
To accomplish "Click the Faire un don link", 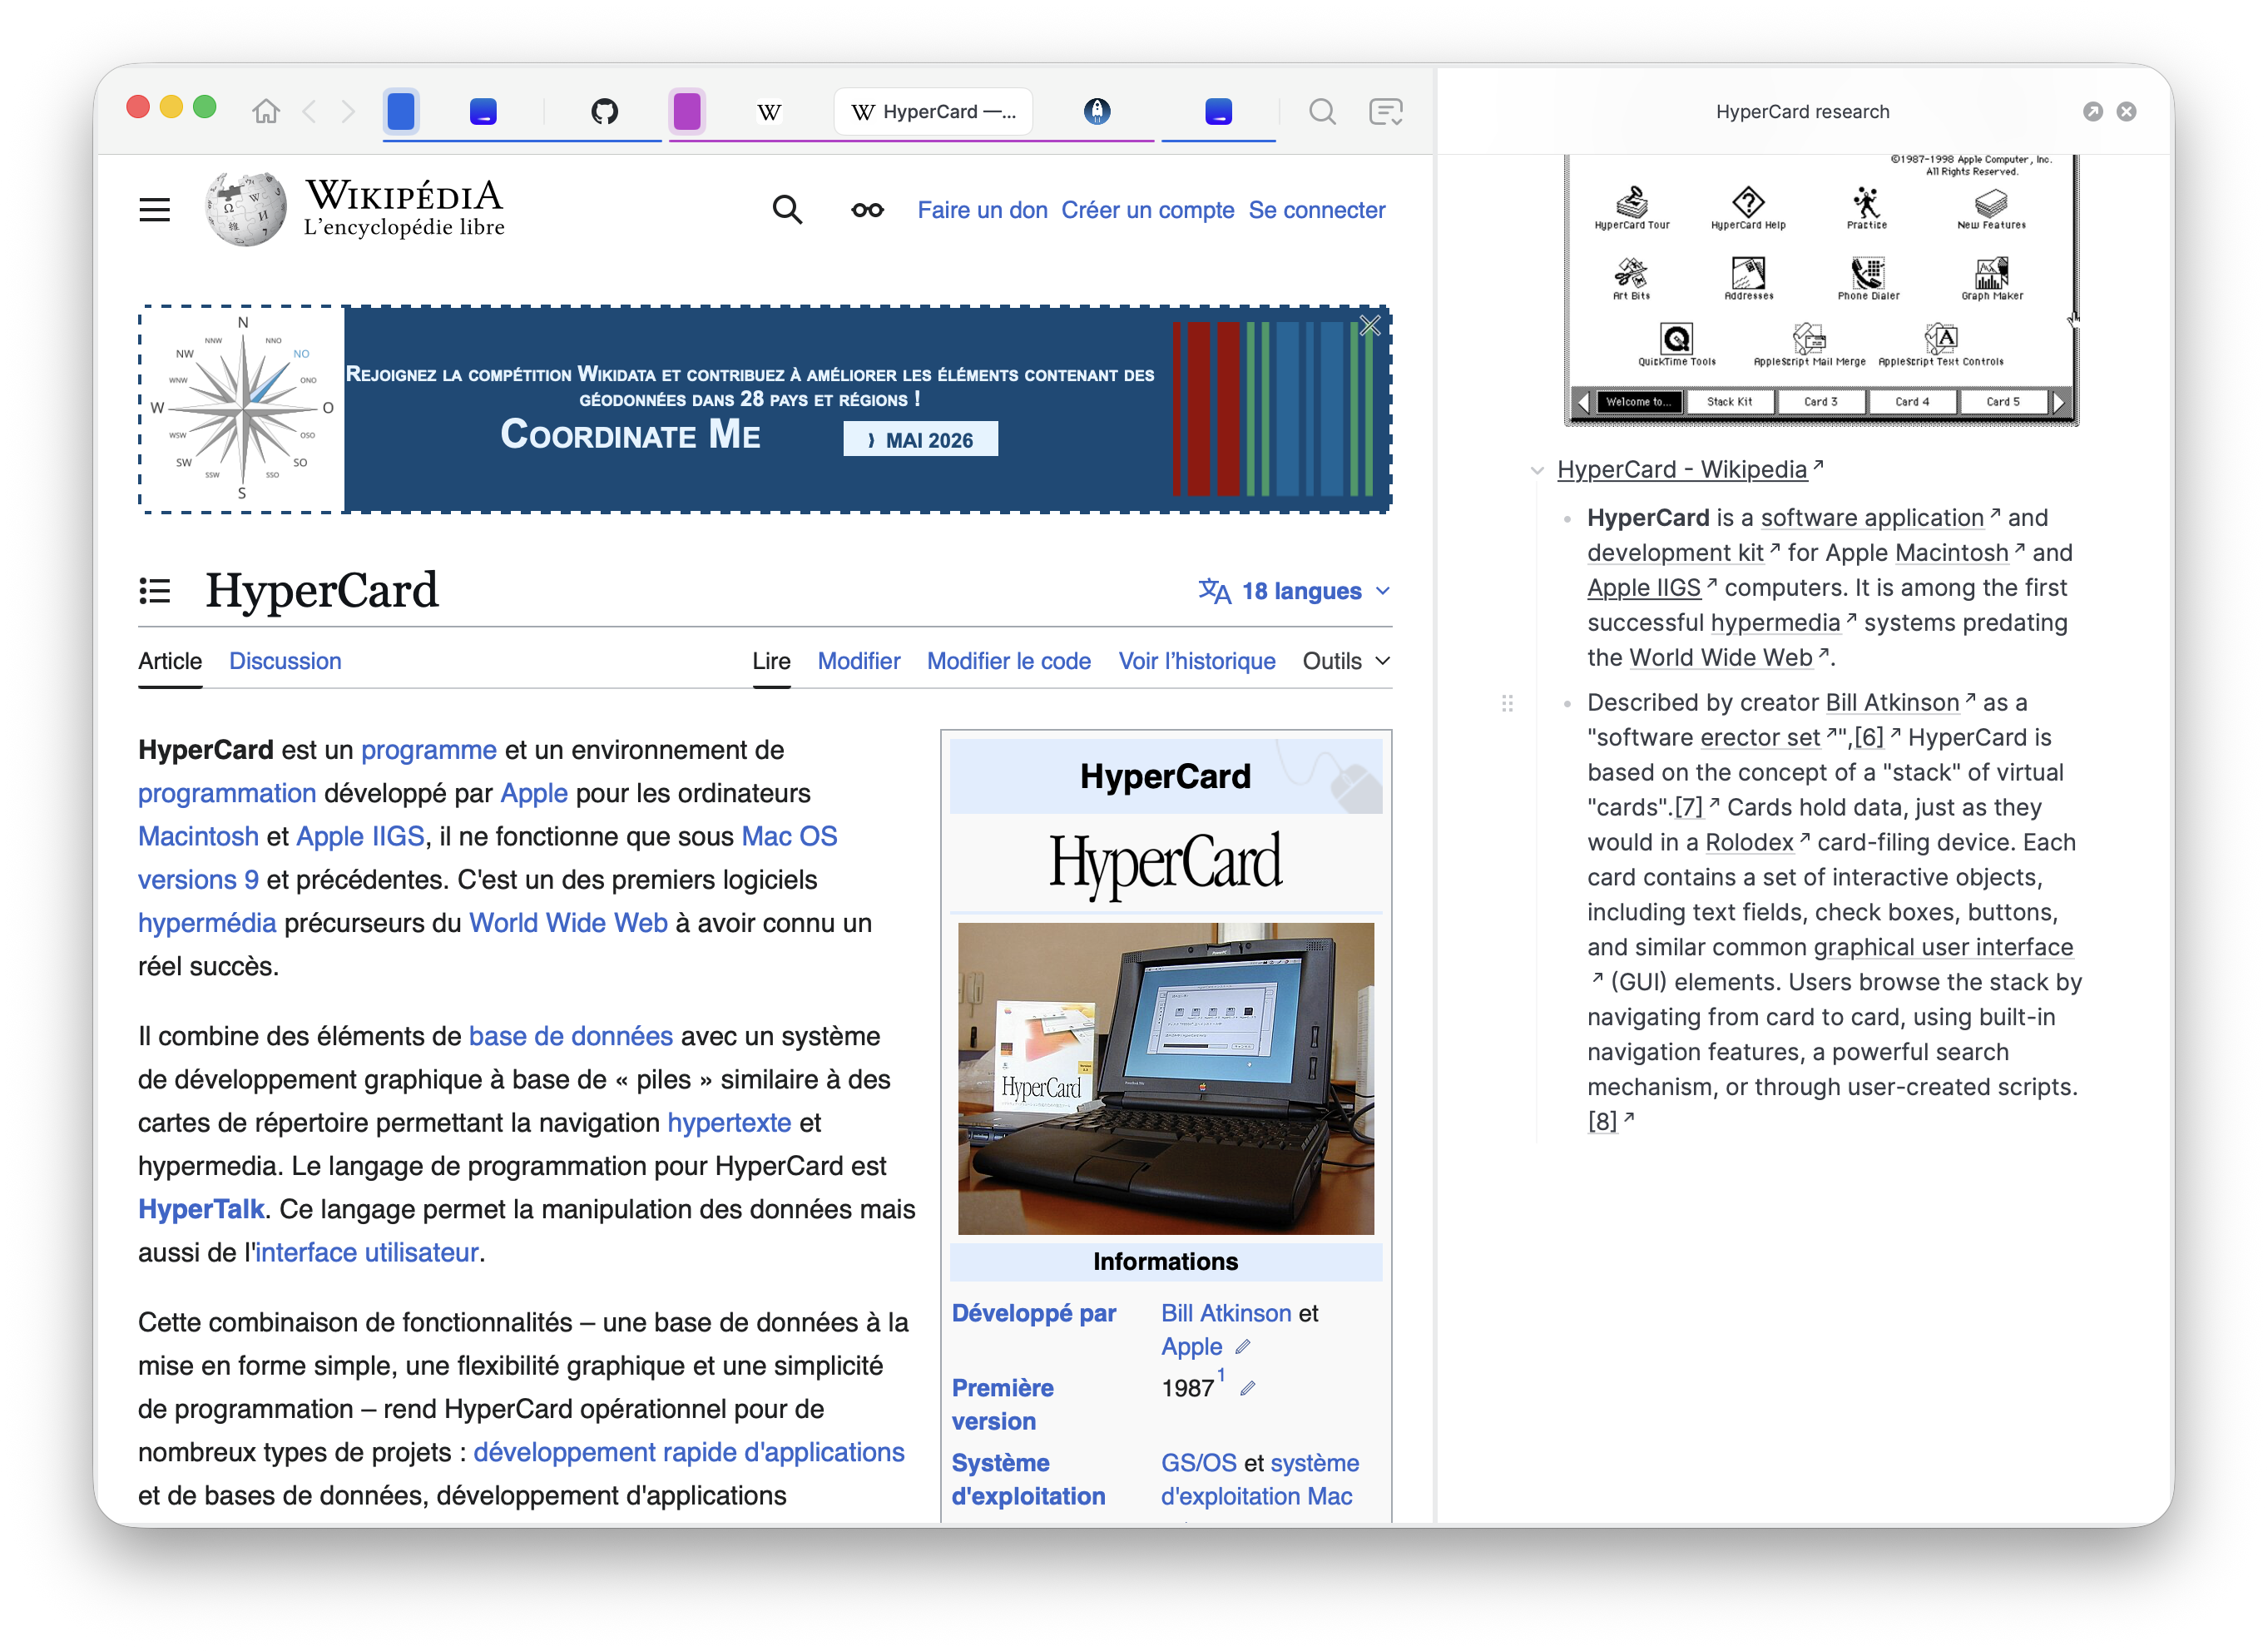I will tap(983, 210).
